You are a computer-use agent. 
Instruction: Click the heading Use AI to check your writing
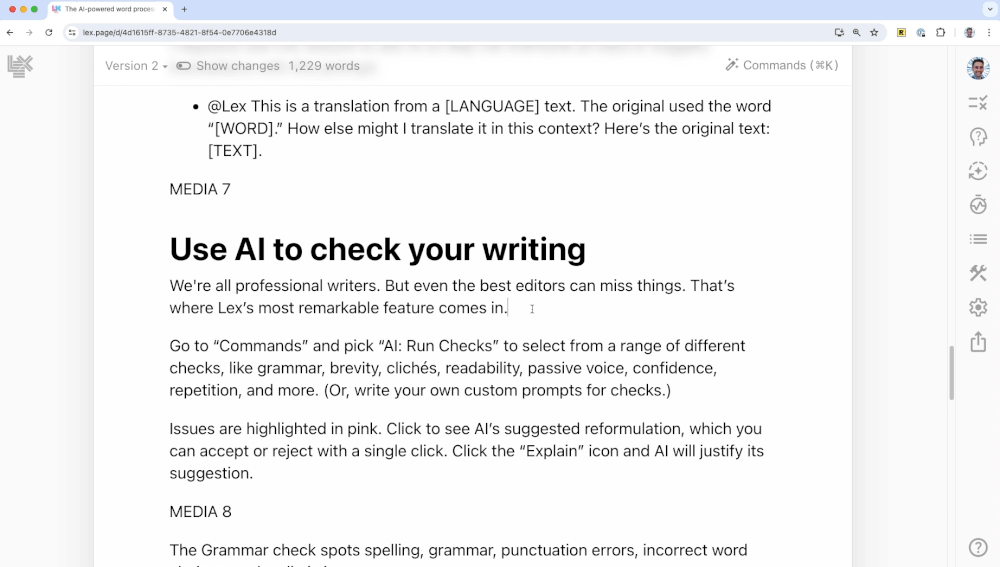coord(378,249)
